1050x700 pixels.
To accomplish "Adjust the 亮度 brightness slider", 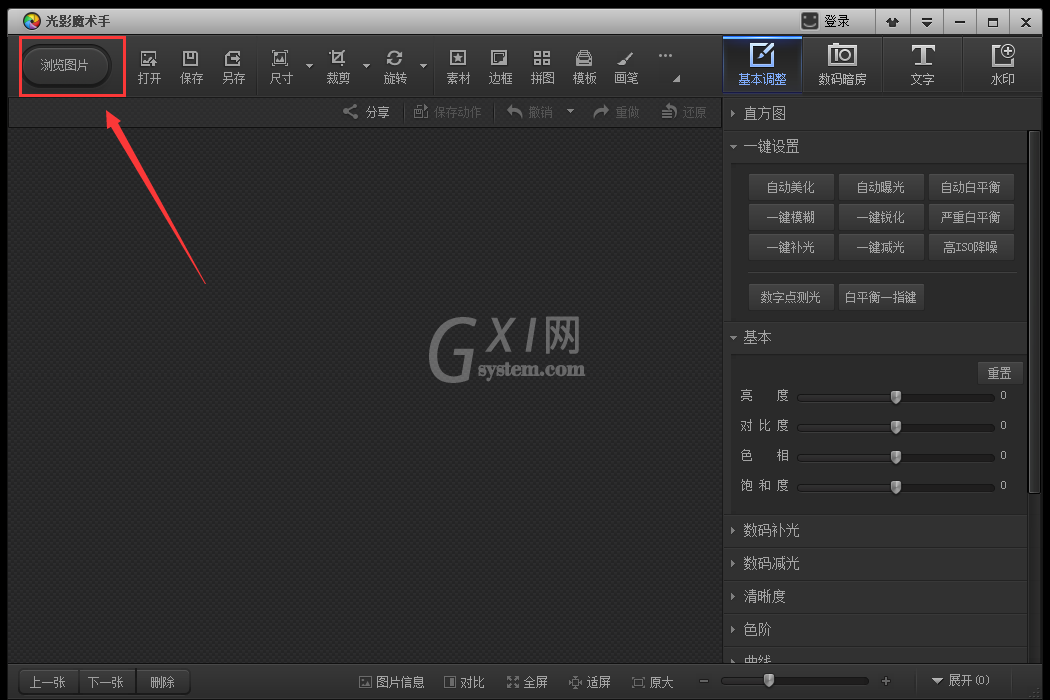I will [x=895, y=397].
